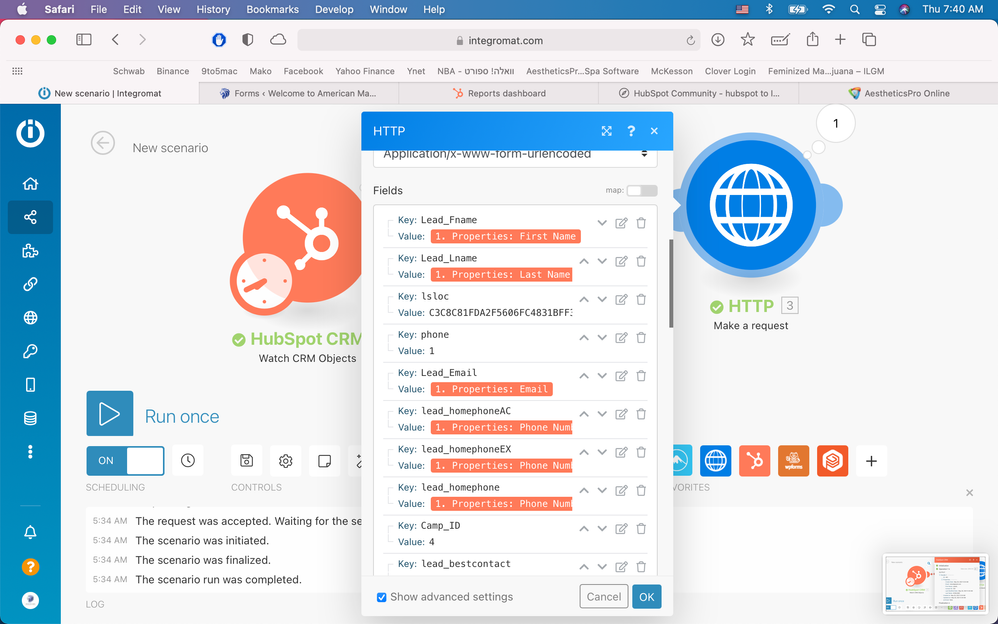The width and height of the screenshot is (998, 624).
Task: Open Data stores database sidebar icon
Action: [30, 418]
